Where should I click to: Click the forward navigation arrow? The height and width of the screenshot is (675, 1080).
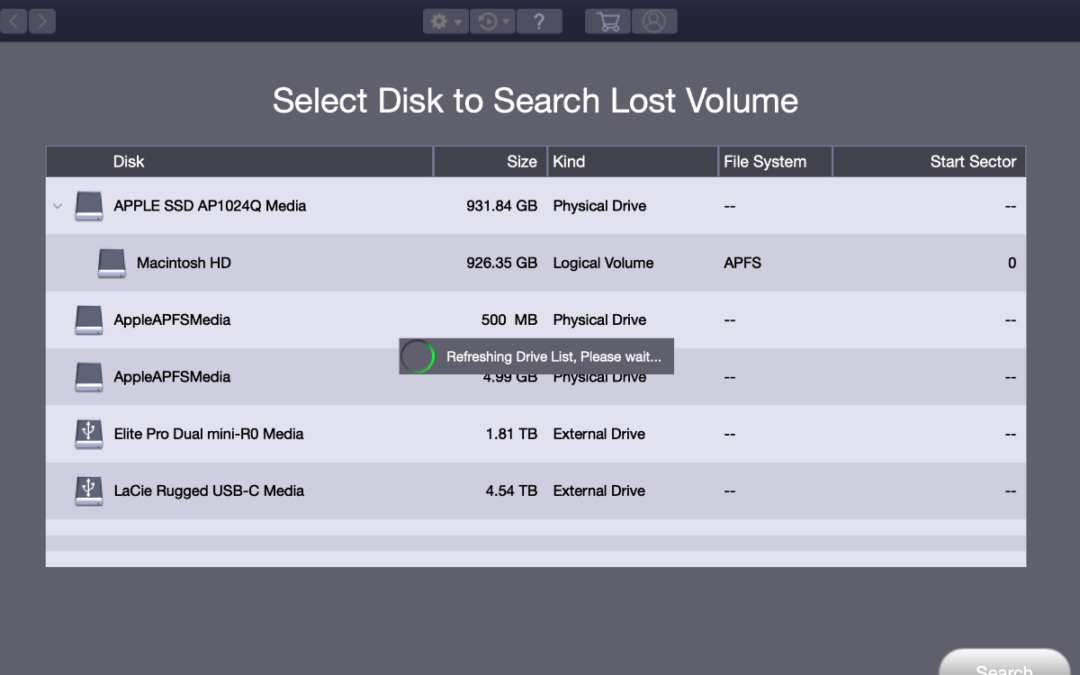(x=41, y=20)
